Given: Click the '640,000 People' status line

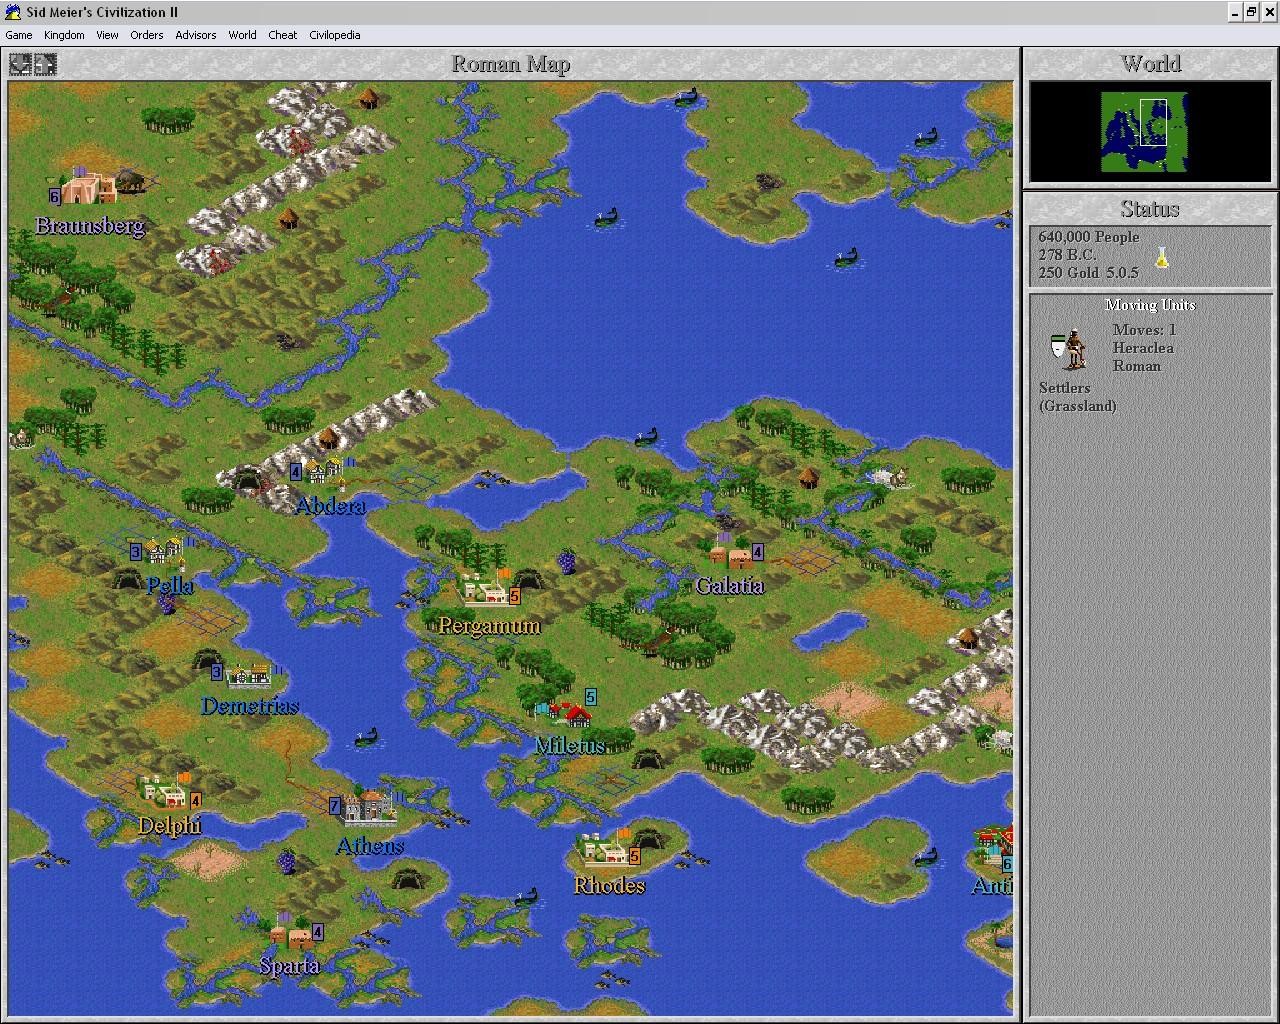Looking at the screenshot, I should click(1089, 237).
